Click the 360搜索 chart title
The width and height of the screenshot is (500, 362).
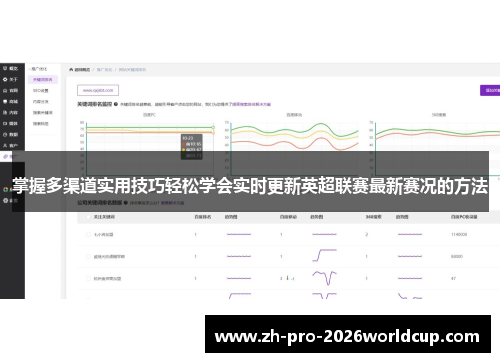(439, 115)
